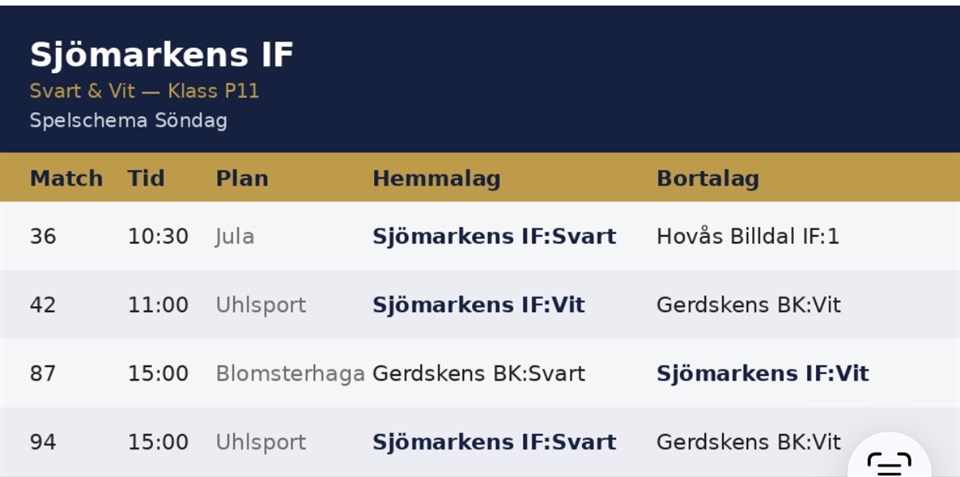Select Uhlsport field at 11:00

coord(260,305)
